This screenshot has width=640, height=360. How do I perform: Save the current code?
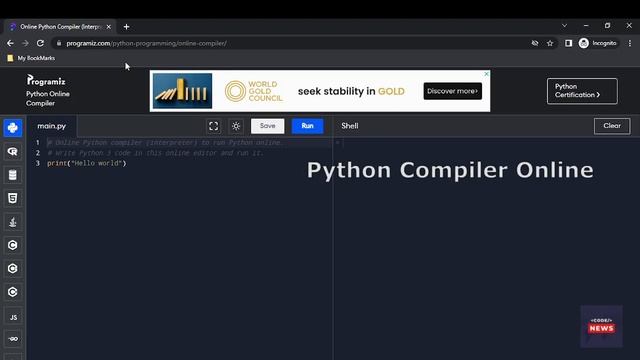(267, 126)
